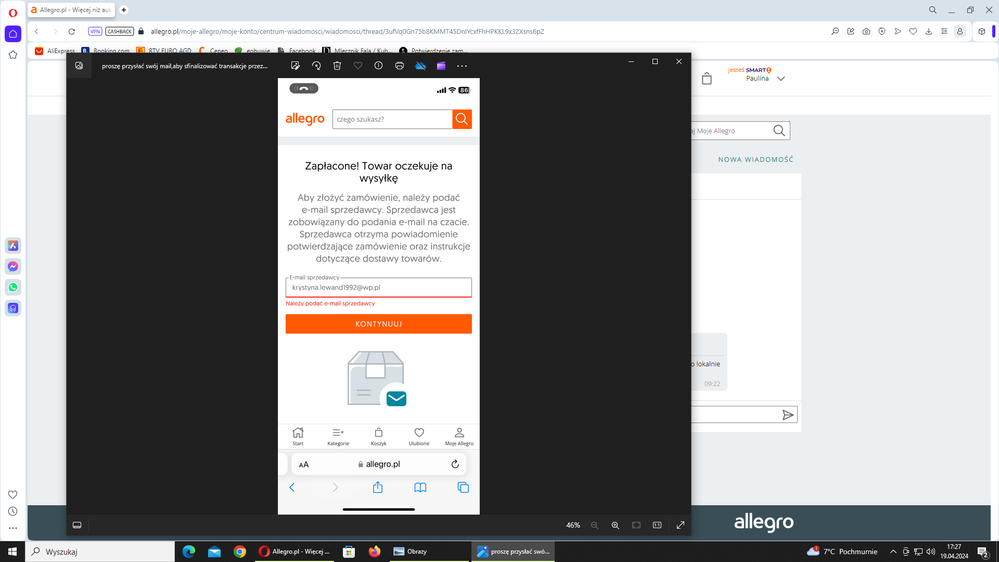Click the Koszyk tab in phone screenshot
The width and height of the screenshot is (999, 562).
(x=378, y=436)
